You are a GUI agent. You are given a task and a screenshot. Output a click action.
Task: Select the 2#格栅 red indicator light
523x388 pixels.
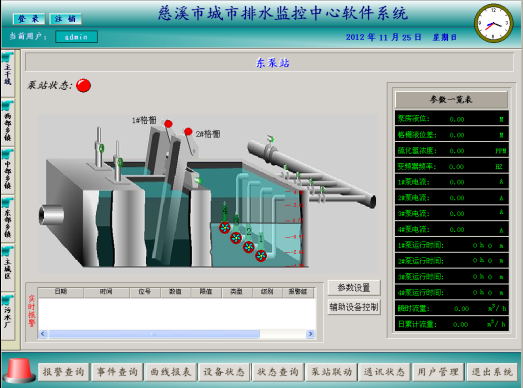[x=188, y=132]
